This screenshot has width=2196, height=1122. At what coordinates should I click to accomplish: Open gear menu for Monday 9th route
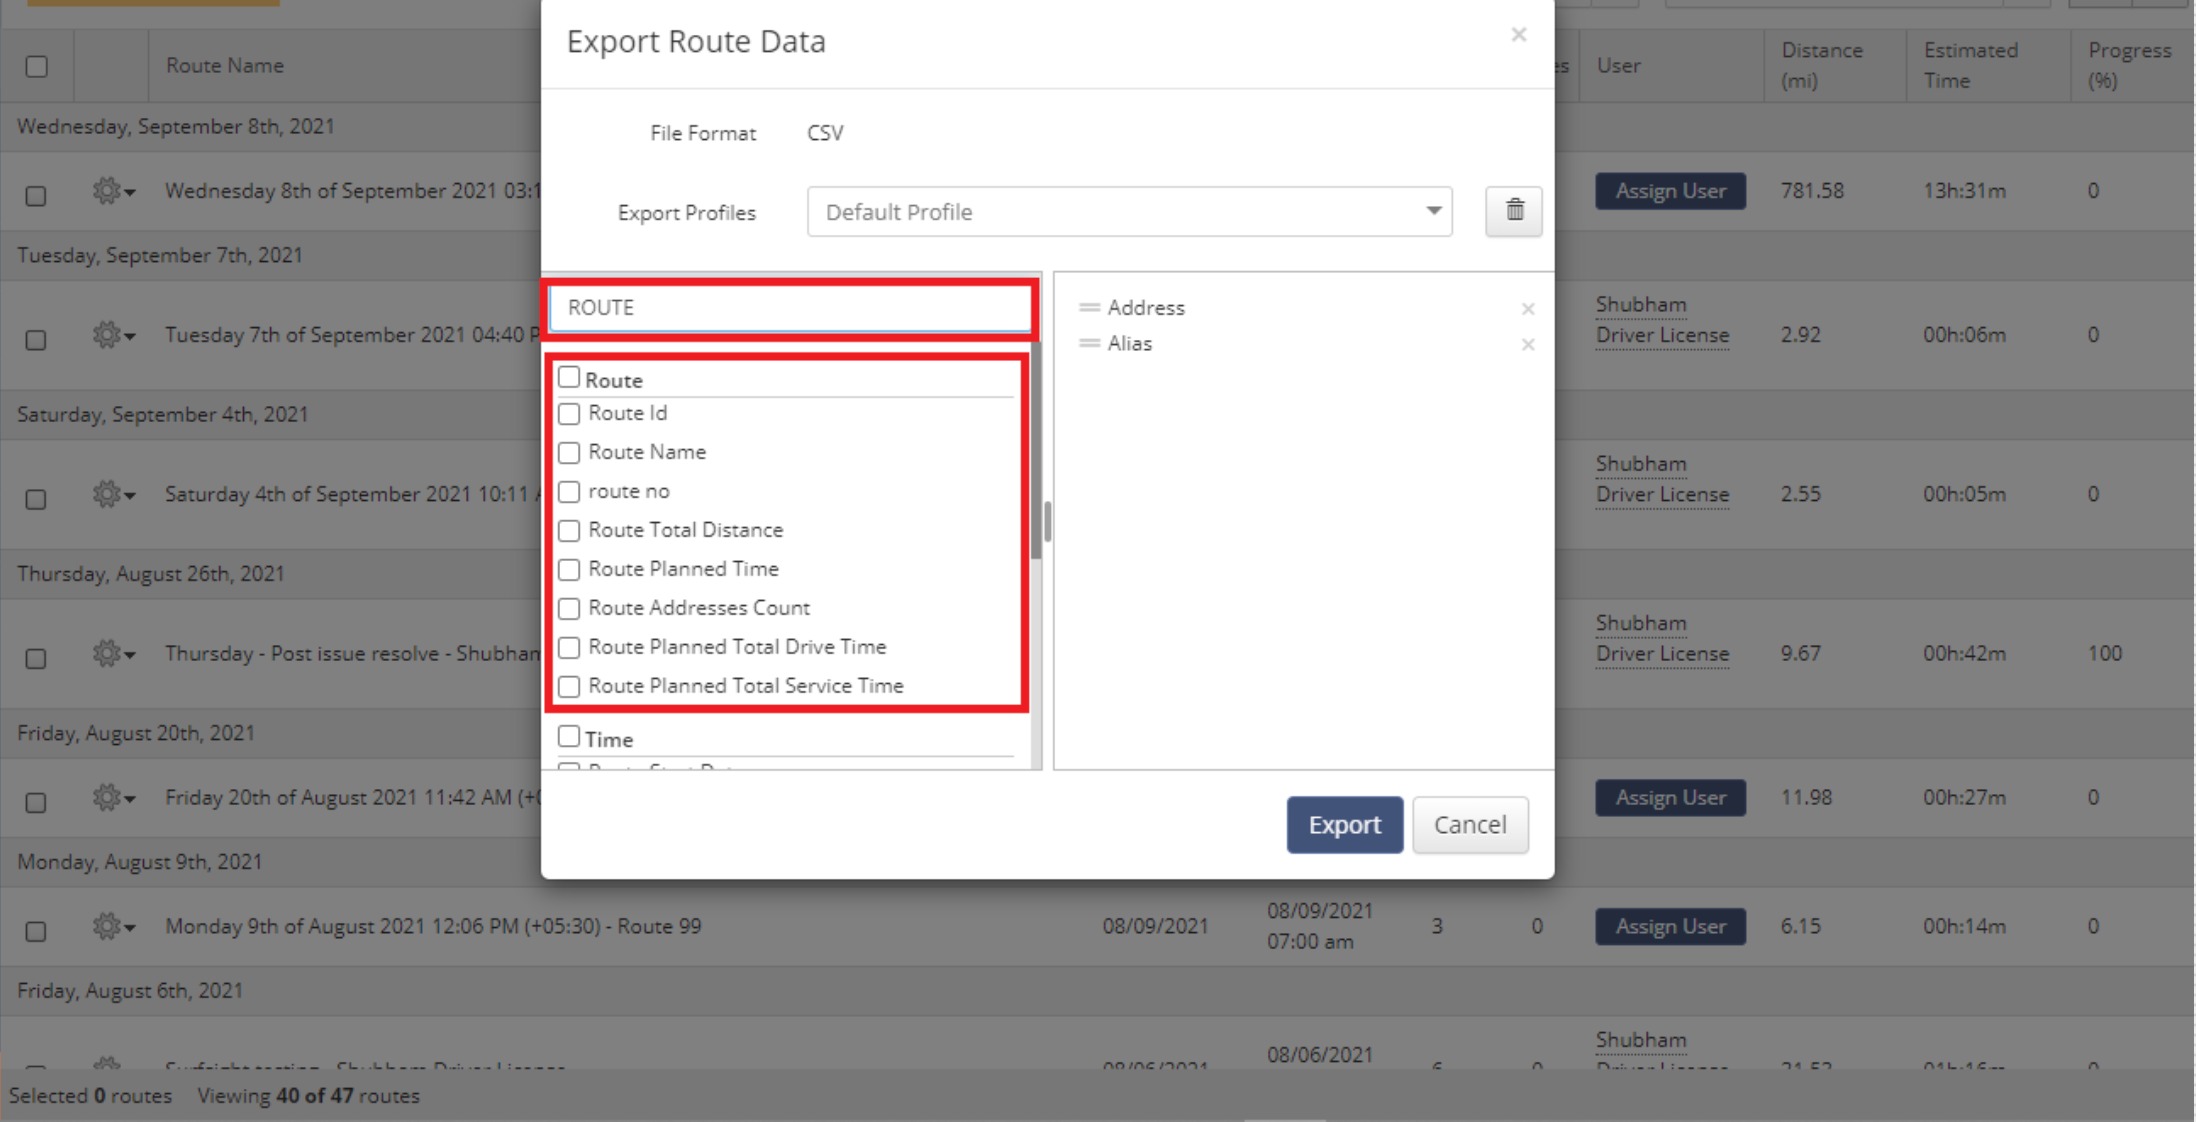click(x=113, y=926)
